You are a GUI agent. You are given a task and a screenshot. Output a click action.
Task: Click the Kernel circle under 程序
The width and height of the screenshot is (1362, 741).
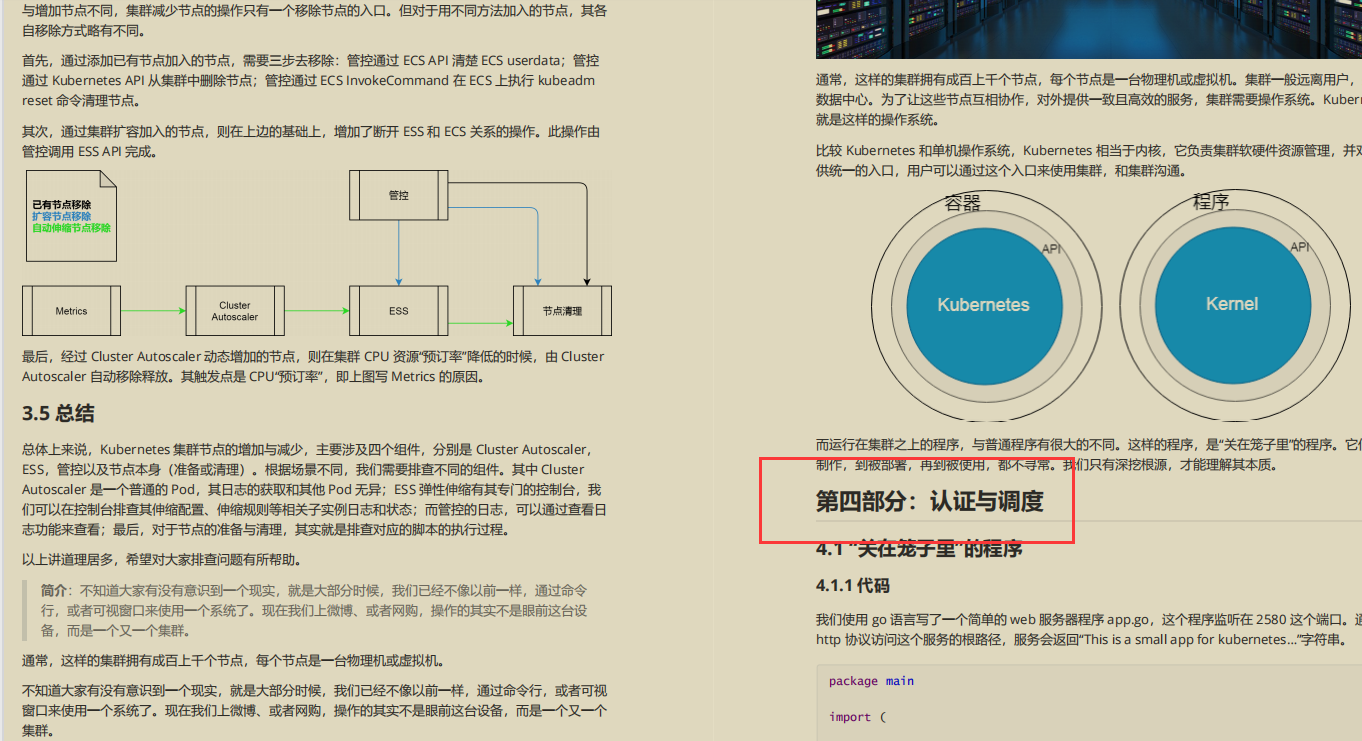[1233, 305]
